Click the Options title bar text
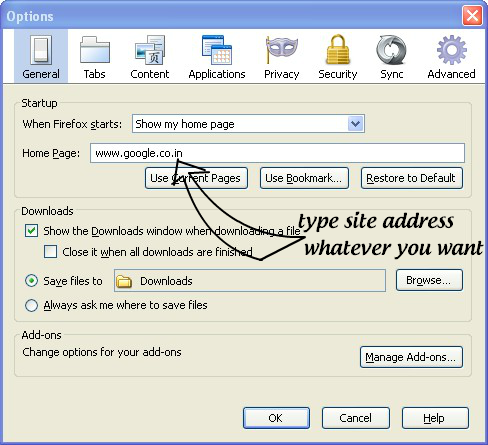 click(x=30, y=16)
